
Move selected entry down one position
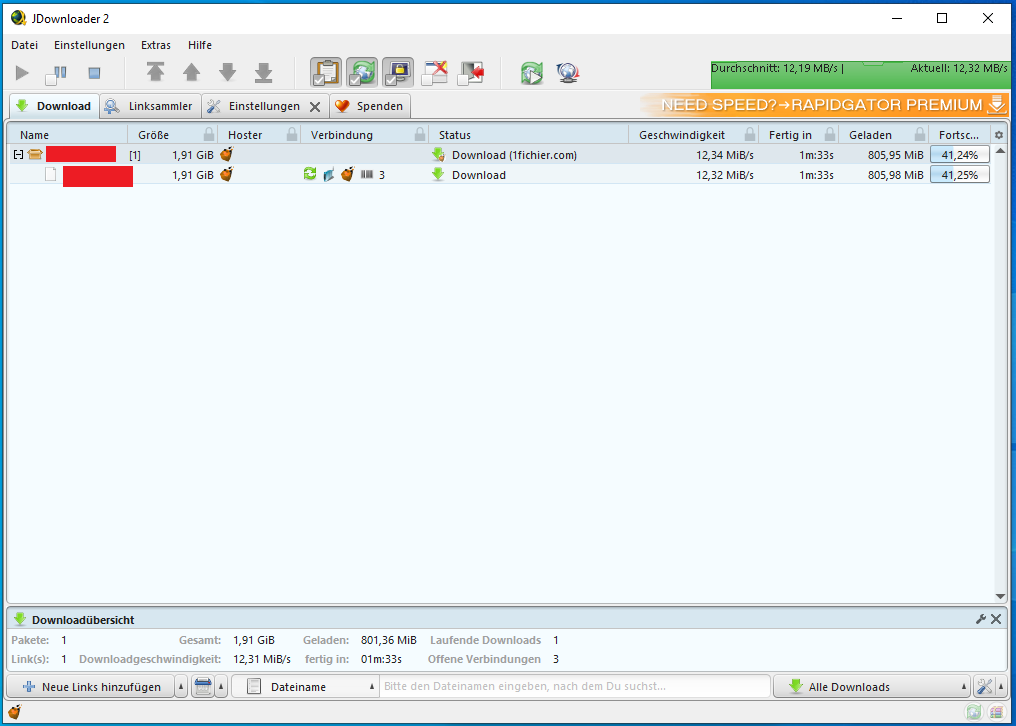[227, 72]
